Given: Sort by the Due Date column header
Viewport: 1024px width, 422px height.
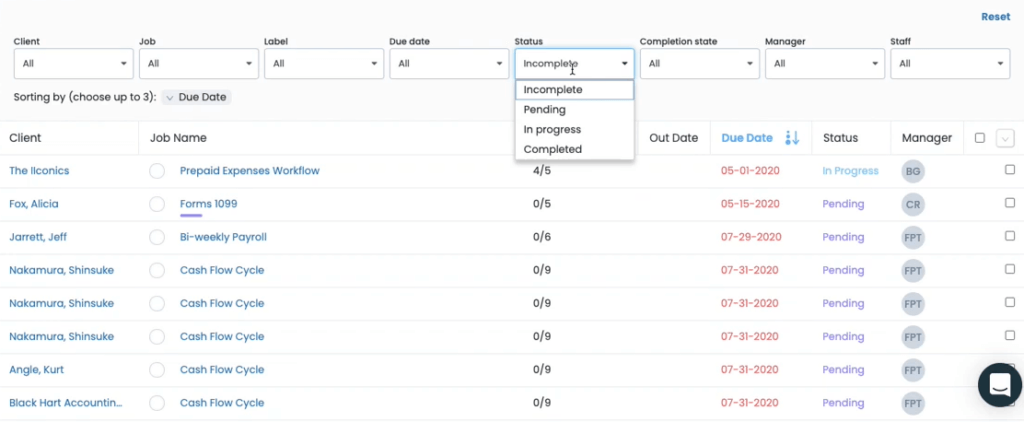Looking at the screenshot, I should [x=747, y=138].
